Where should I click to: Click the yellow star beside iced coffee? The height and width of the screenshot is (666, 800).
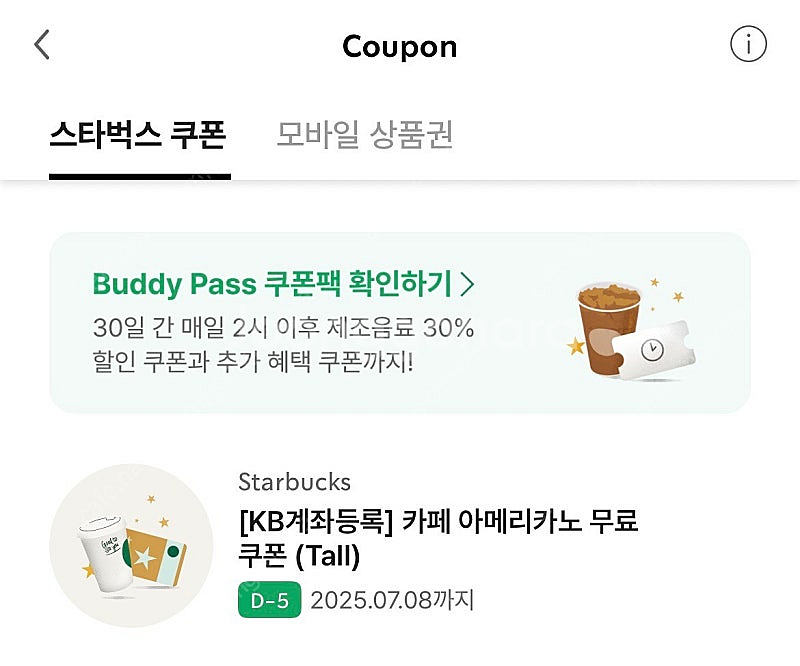coord(577,347)
